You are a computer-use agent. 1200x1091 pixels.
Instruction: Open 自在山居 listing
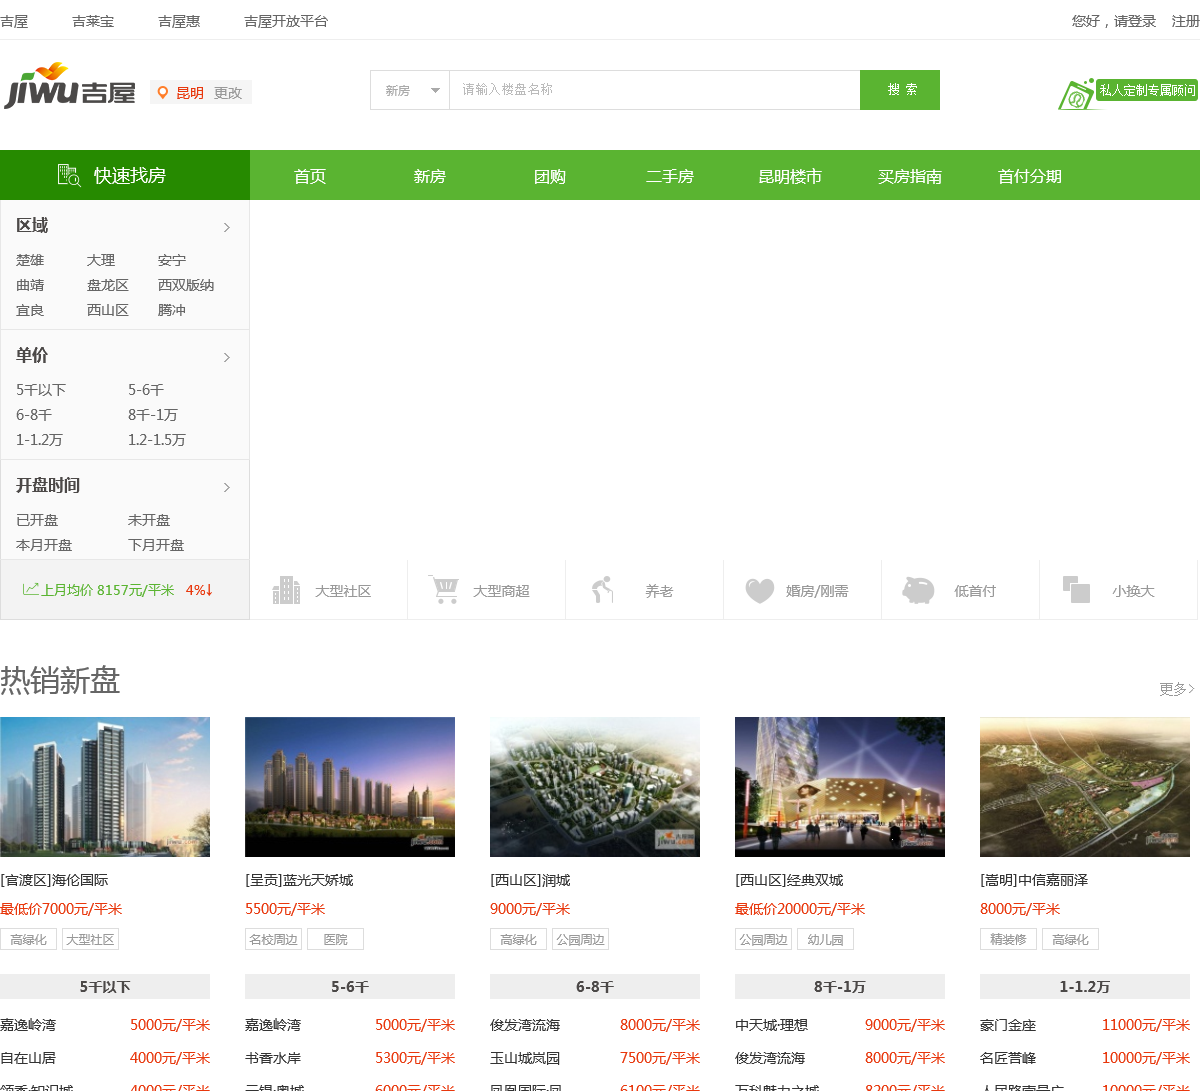click(28, 1058)
